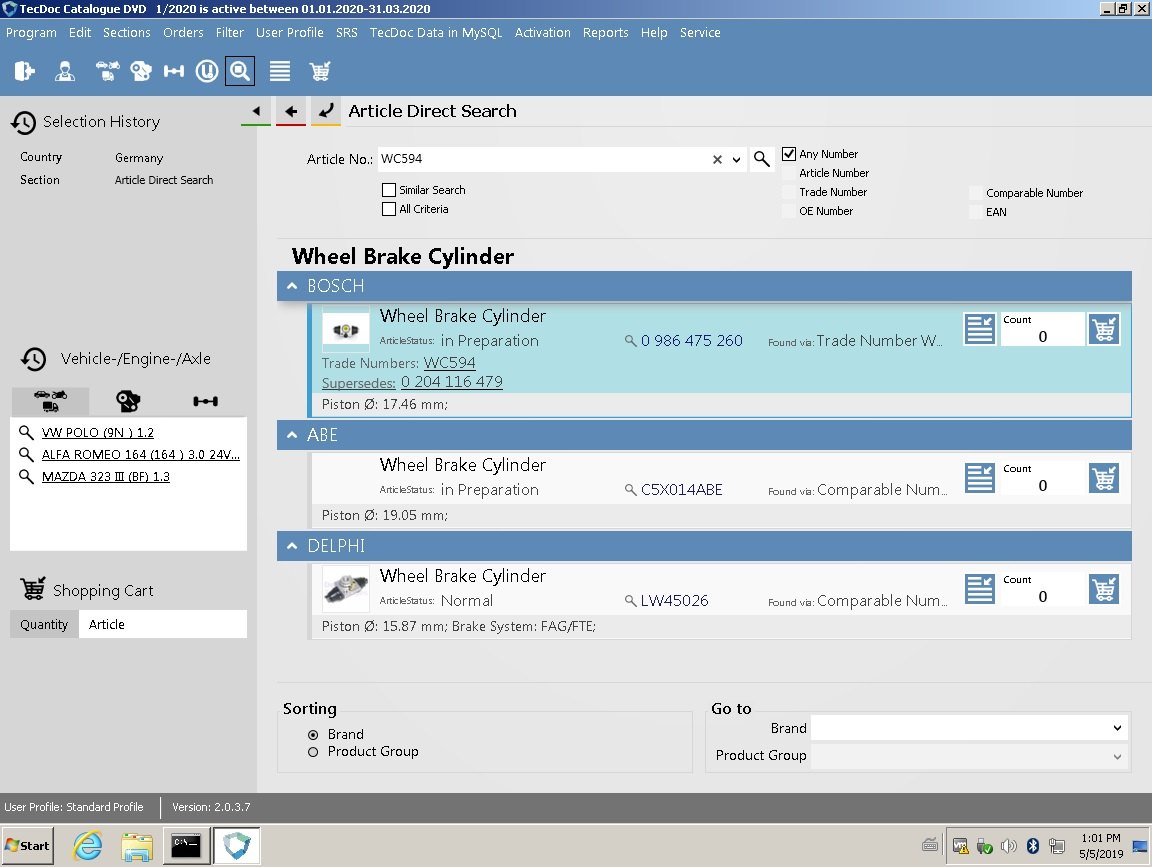The height and width of the screenshot is (867, 1152).
Task: Open the Article No. history dropdown arrow
Action: tap(736, 159)
